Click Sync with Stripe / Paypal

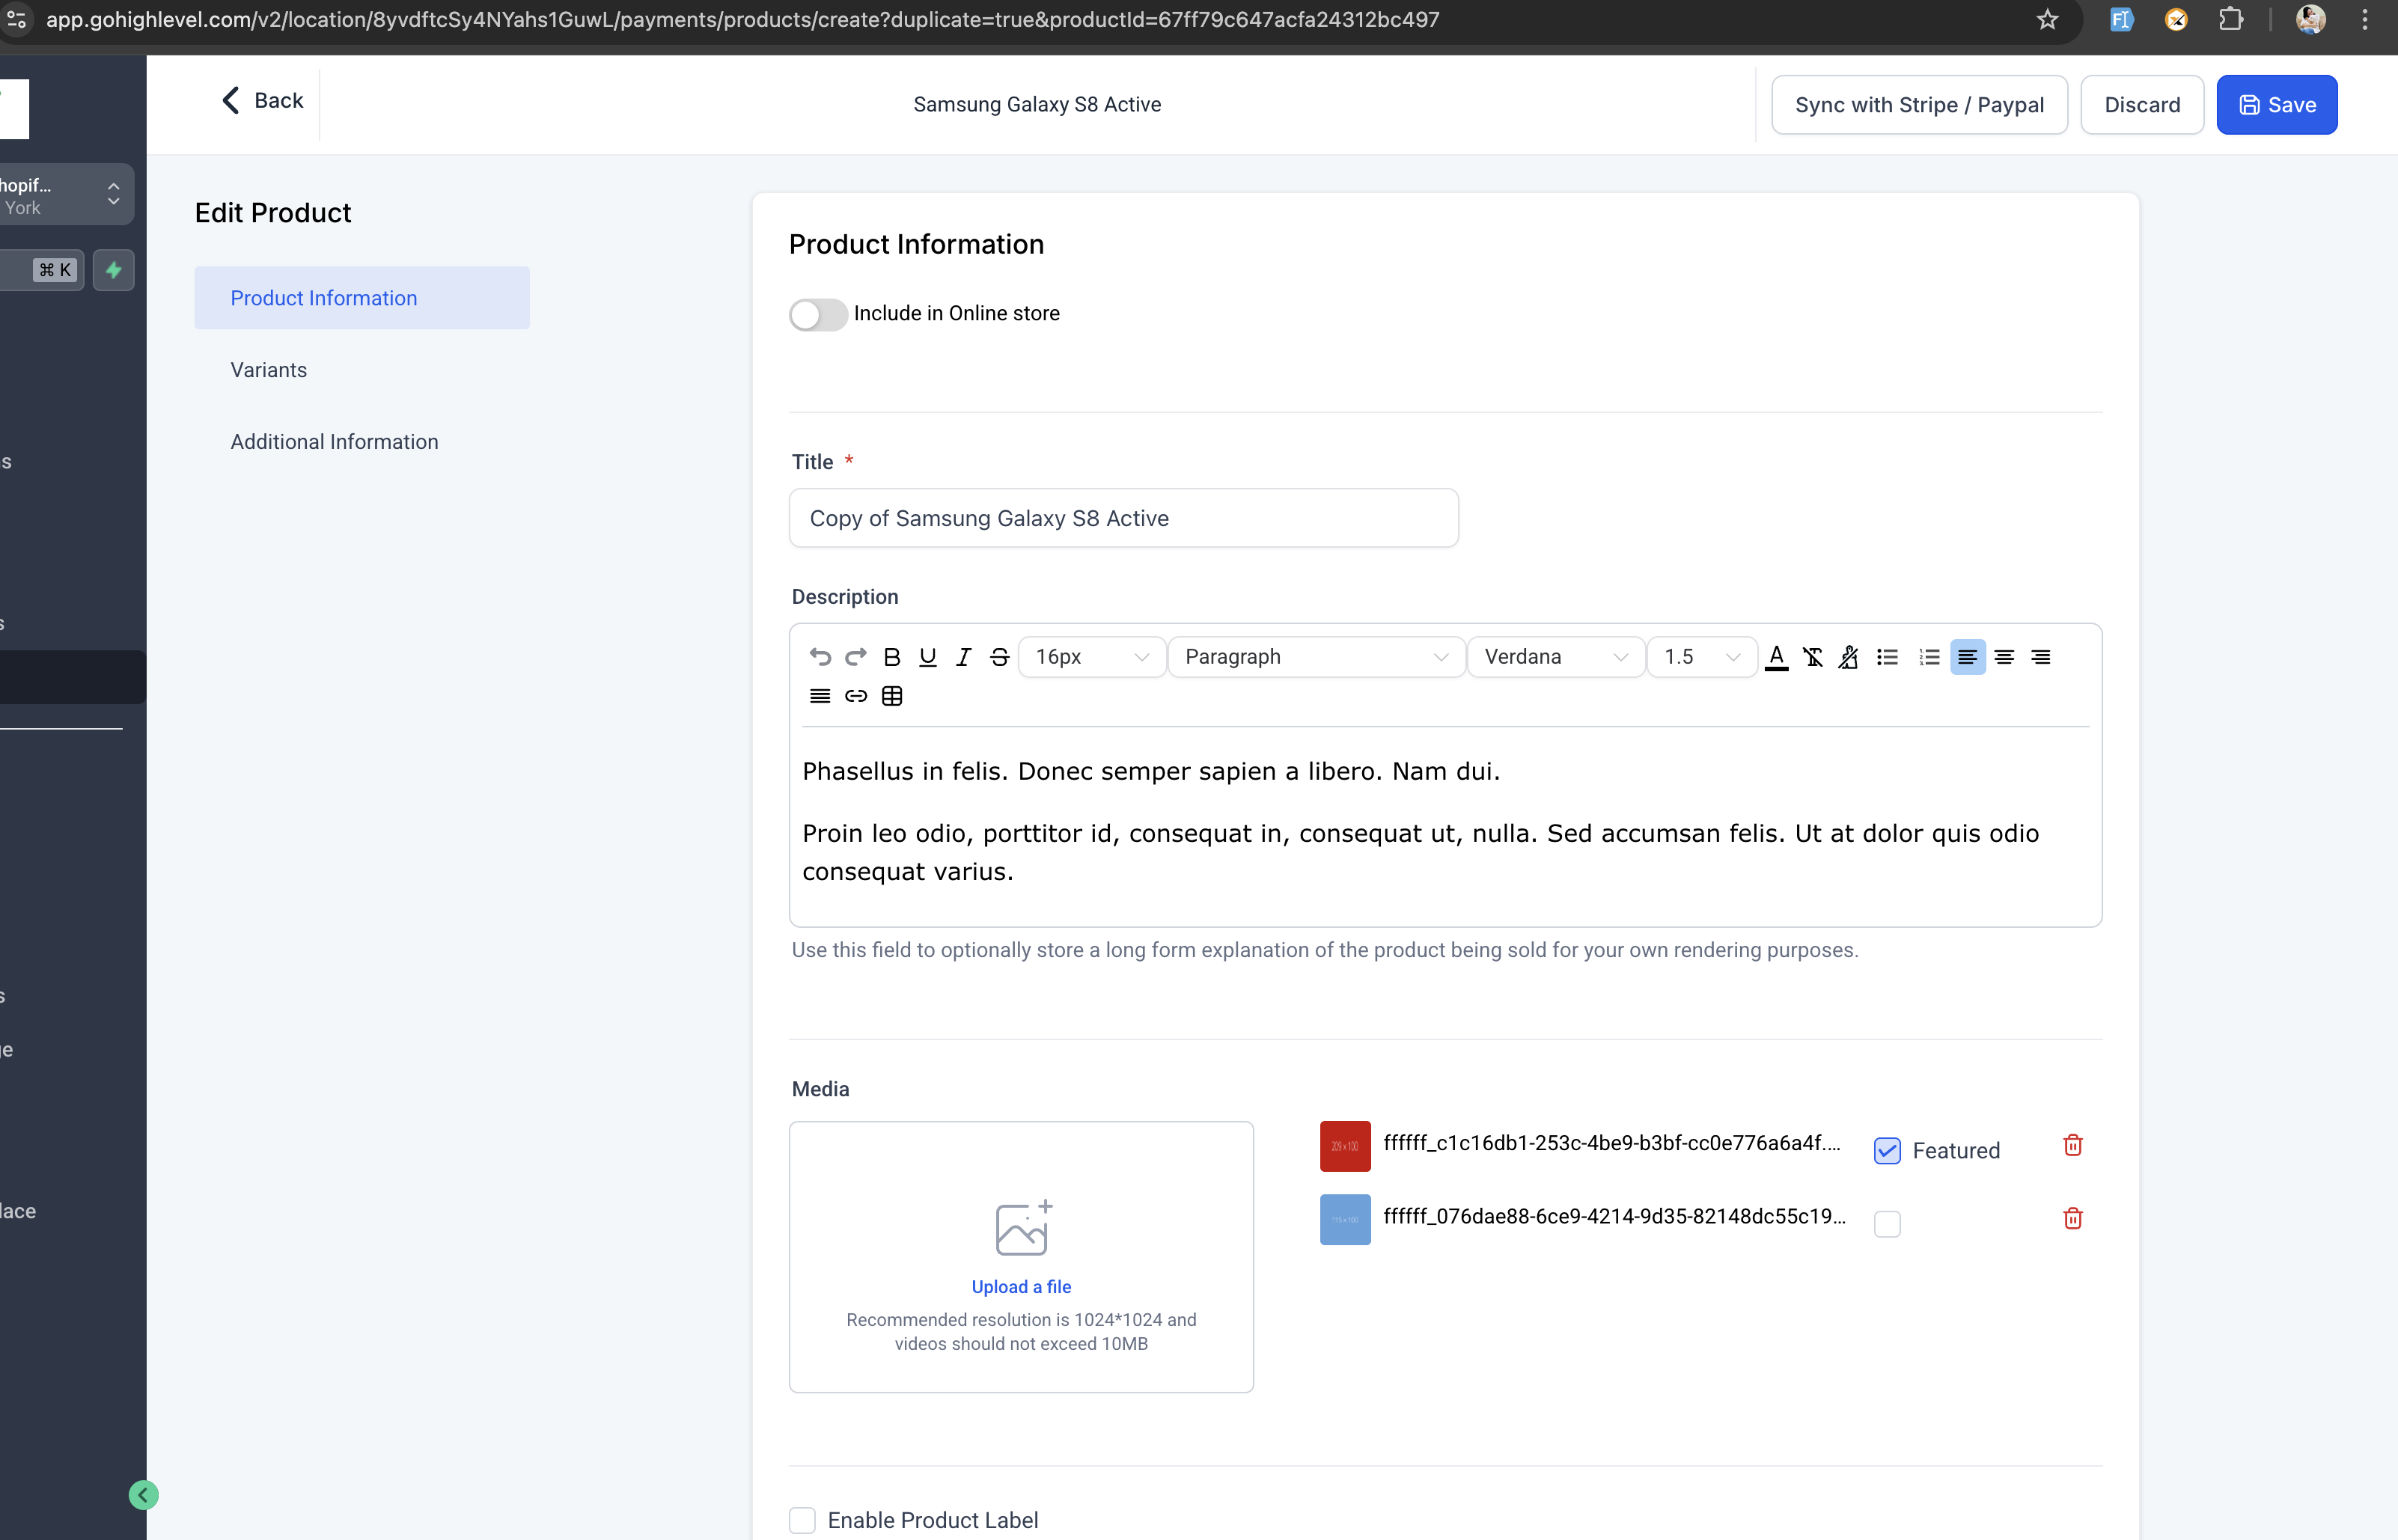click(1918, 105)
